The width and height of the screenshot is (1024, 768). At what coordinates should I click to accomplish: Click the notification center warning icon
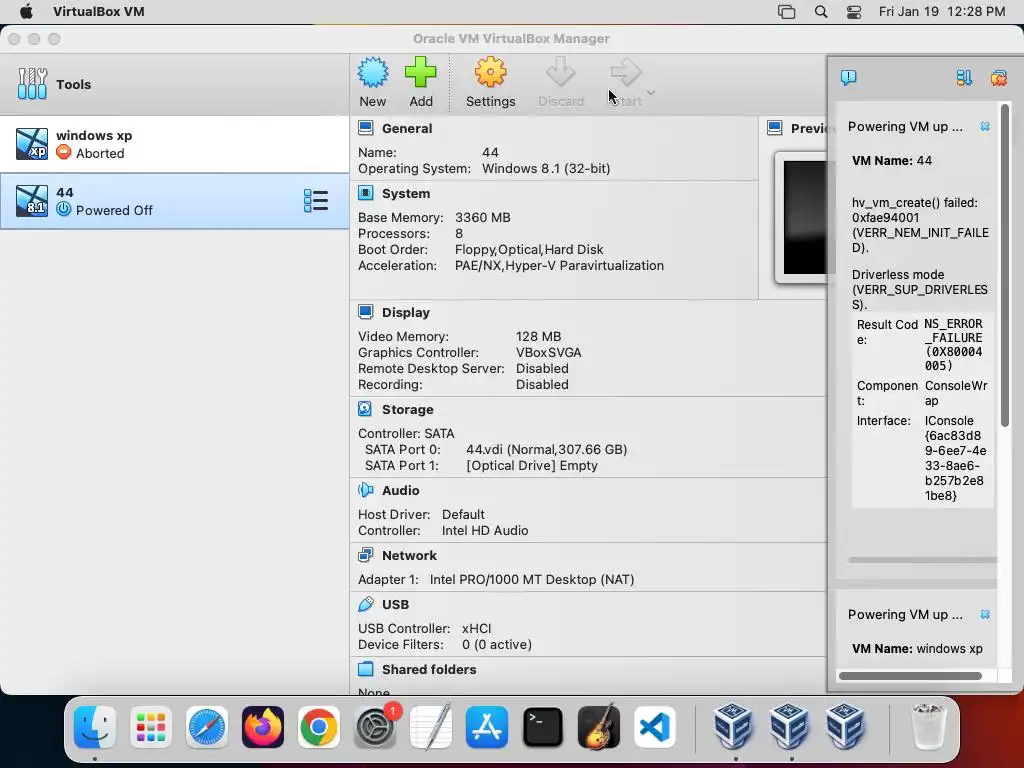(848, 78)
